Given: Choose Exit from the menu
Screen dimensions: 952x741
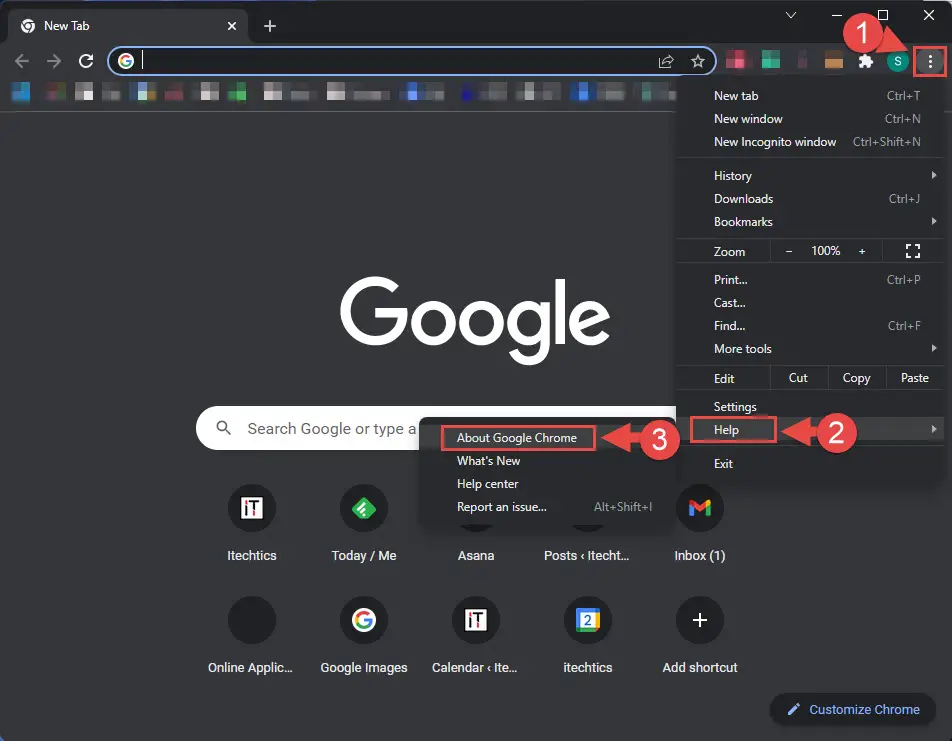Looking at the screenshot, I should pos(811,464).
